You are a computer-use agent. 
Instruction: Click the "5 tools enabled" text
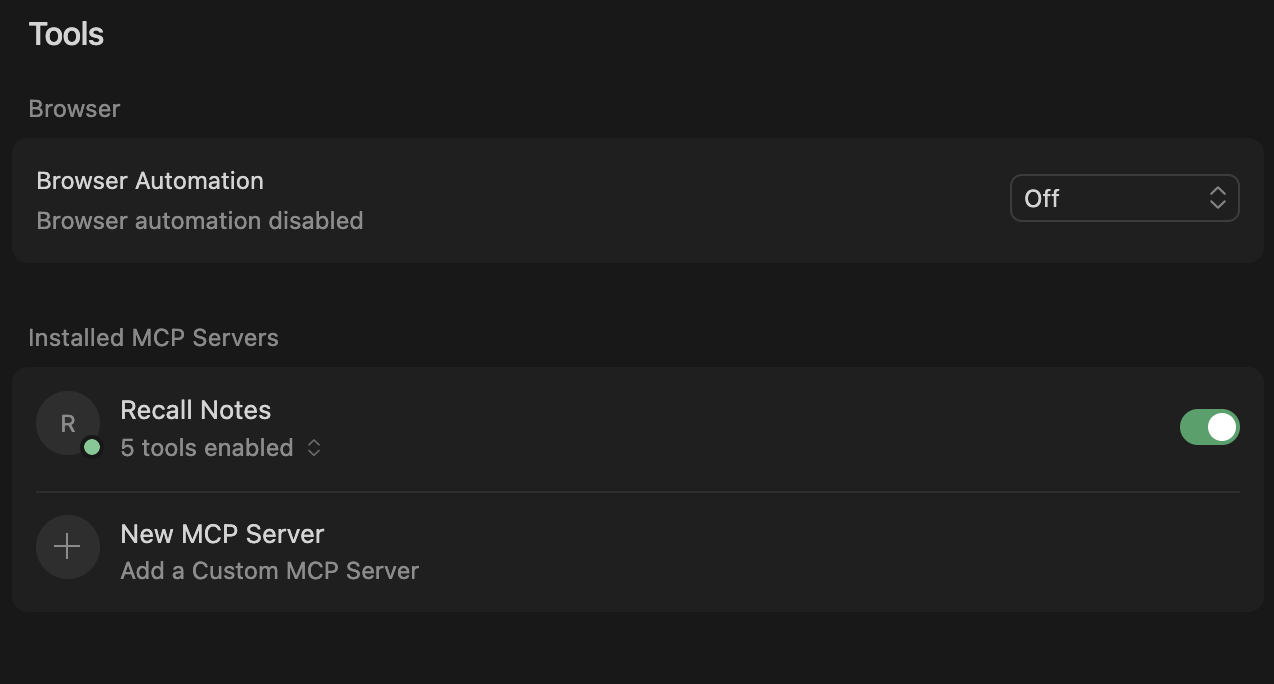(206, 448)
